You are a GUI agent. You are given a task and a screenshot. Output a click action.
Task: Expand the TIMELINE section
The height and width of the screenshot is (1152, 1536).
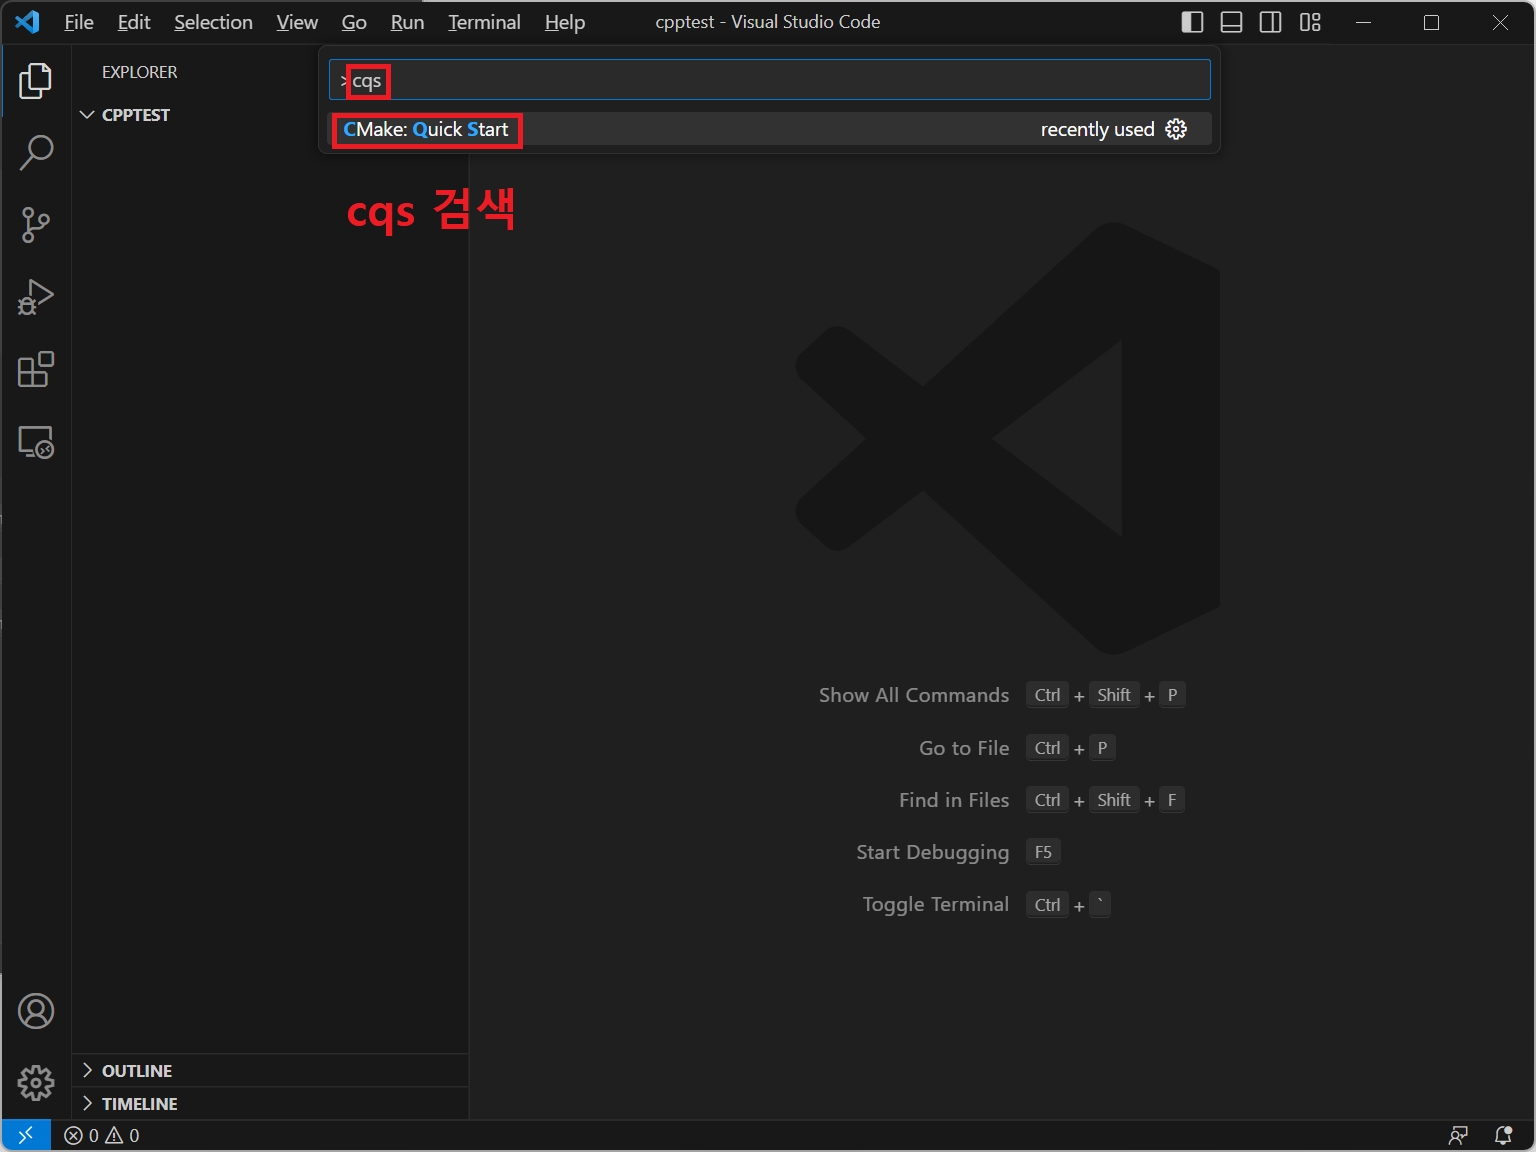(139, 1104)
